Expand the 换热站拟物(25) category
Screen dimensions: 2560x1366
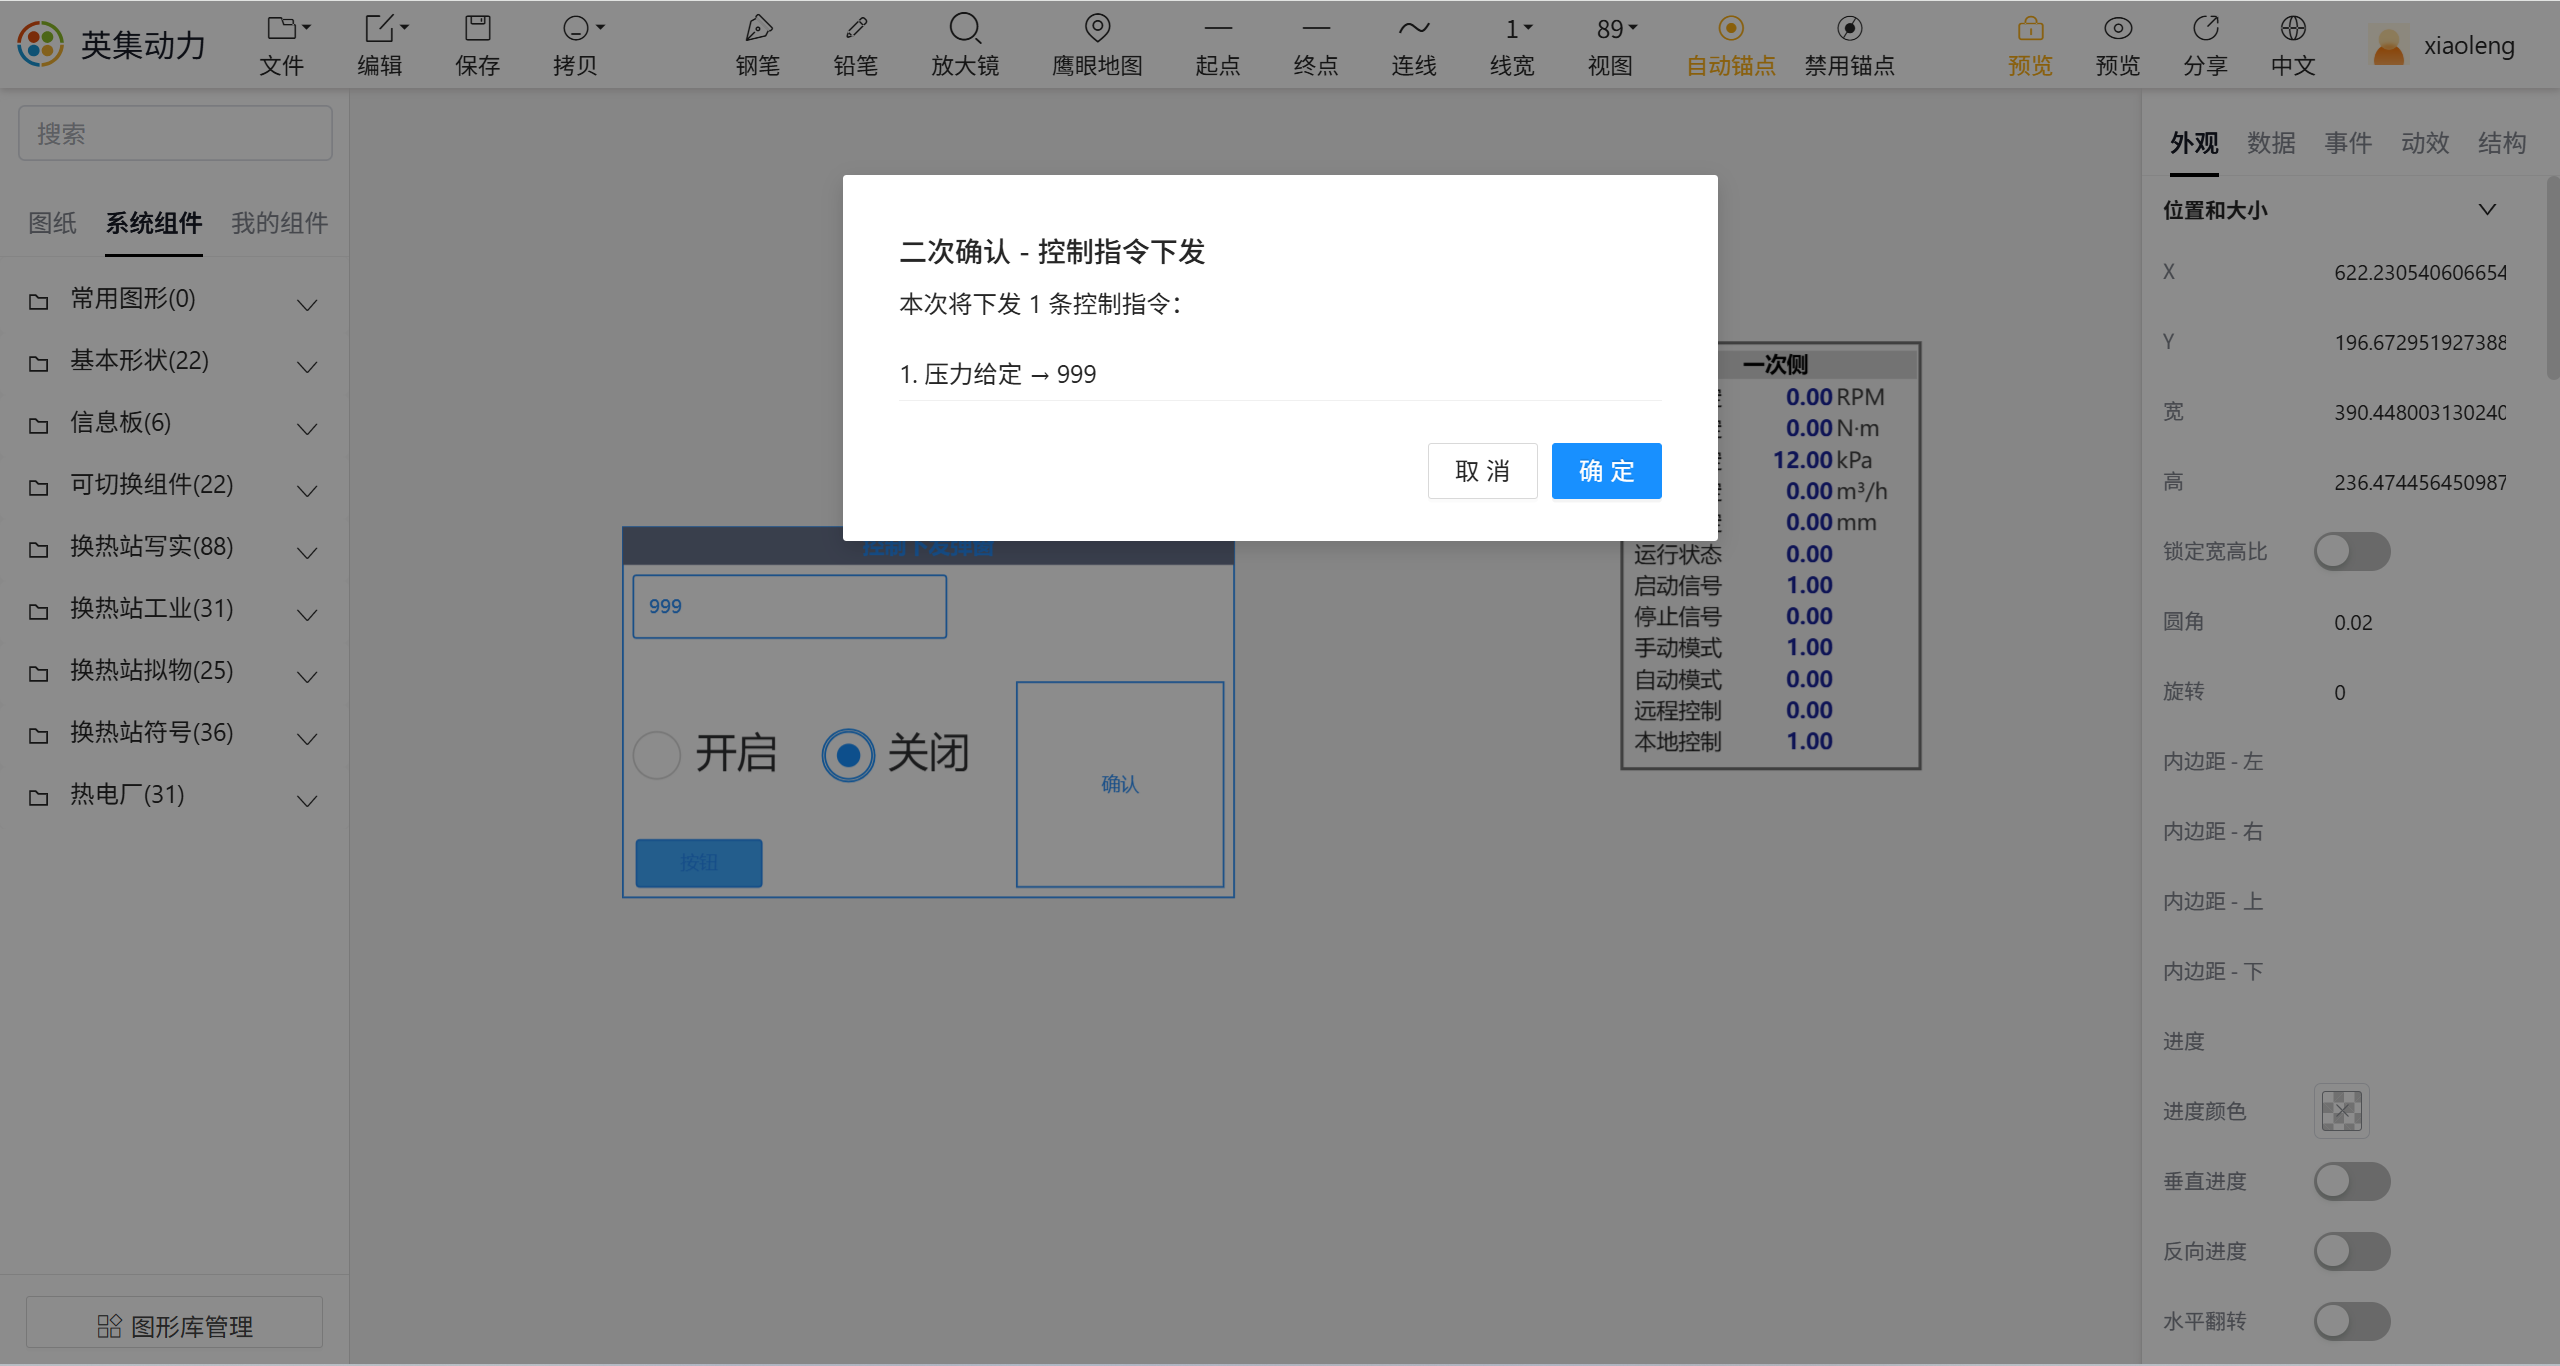(x=307, y=676)
